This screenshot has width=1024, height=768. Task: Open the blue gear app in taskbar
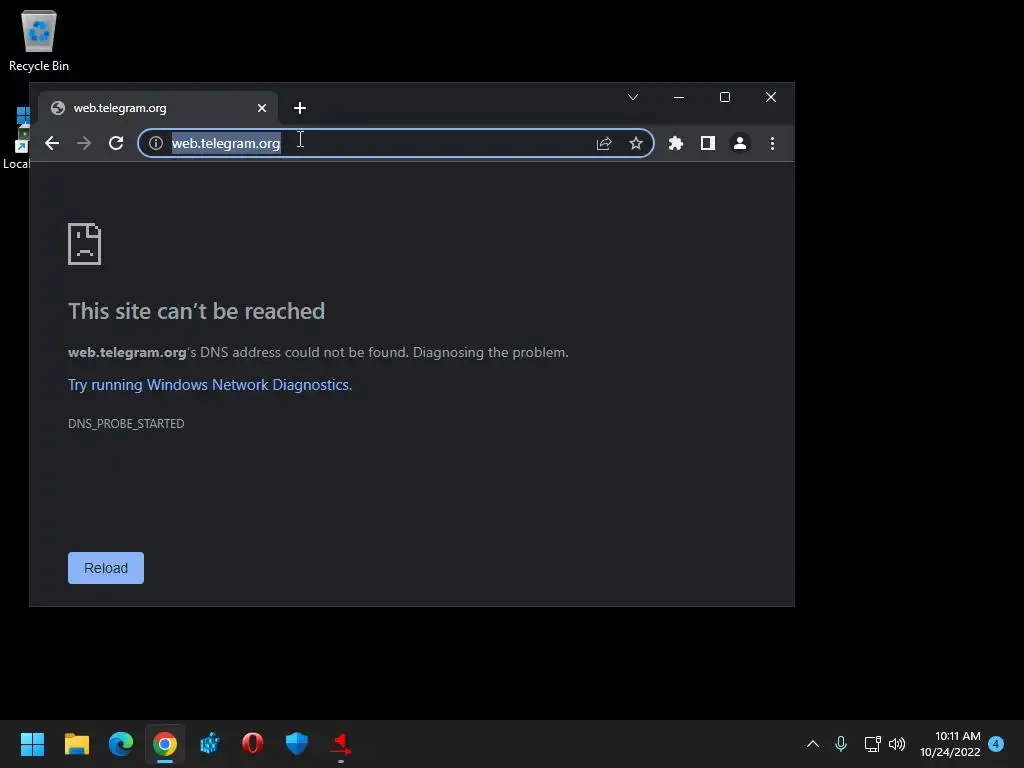pyautogui.click(x=209, y=743)
